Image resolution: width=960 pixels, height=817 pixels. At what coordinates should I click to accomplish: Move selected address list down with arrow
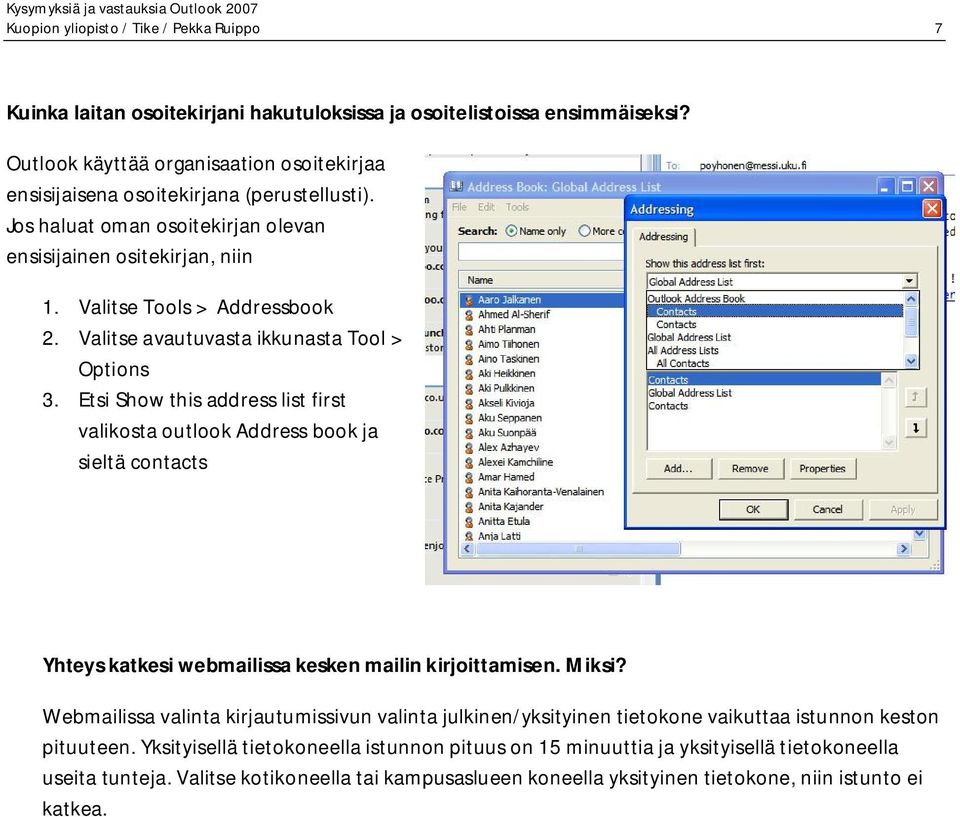pyautogui.click(x=915, y=427)
